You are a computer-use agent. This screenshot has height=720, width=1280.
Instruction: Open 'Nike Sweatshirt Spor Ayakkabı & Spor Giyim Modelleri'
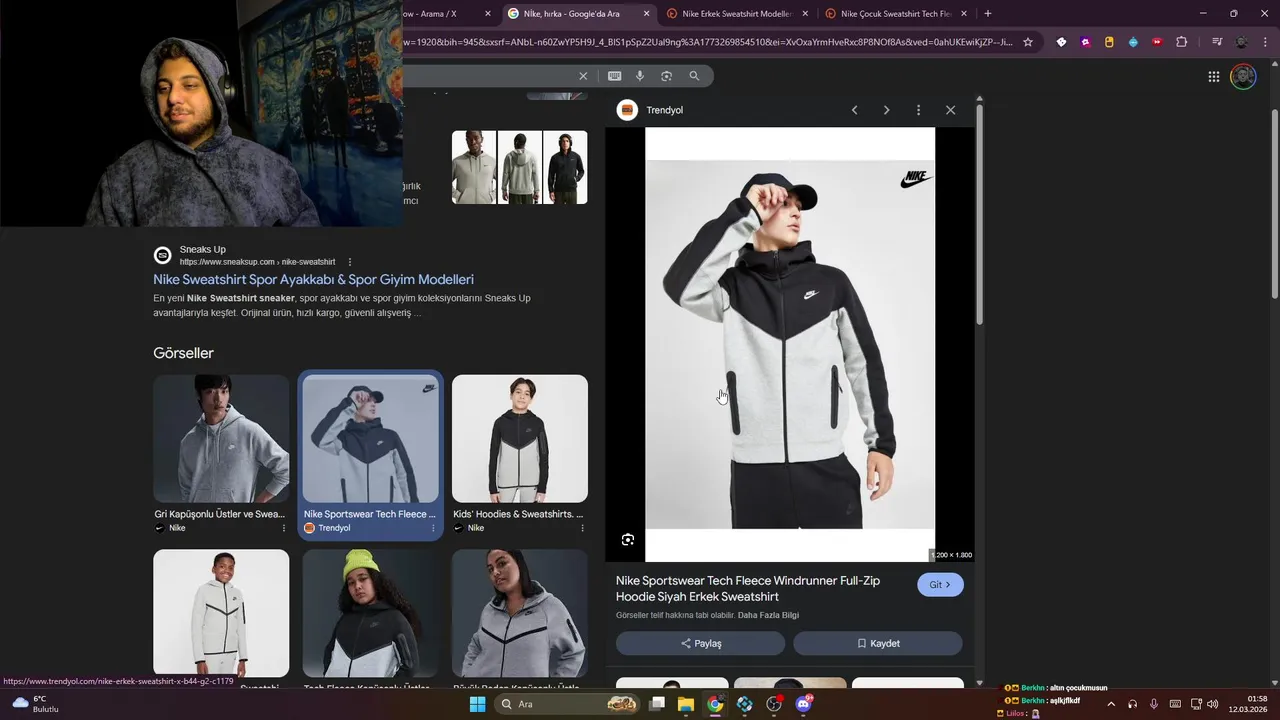tap(313, 280)
